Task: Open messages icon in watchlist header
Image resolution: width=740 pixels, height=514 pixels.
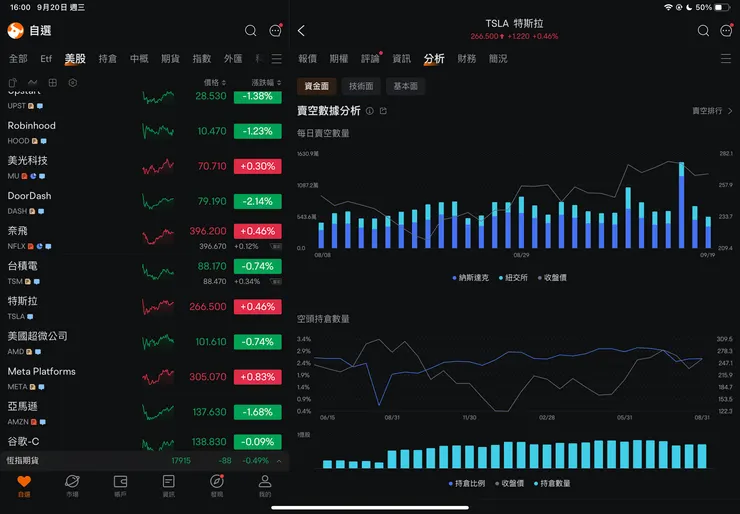Action: point(275,31)
